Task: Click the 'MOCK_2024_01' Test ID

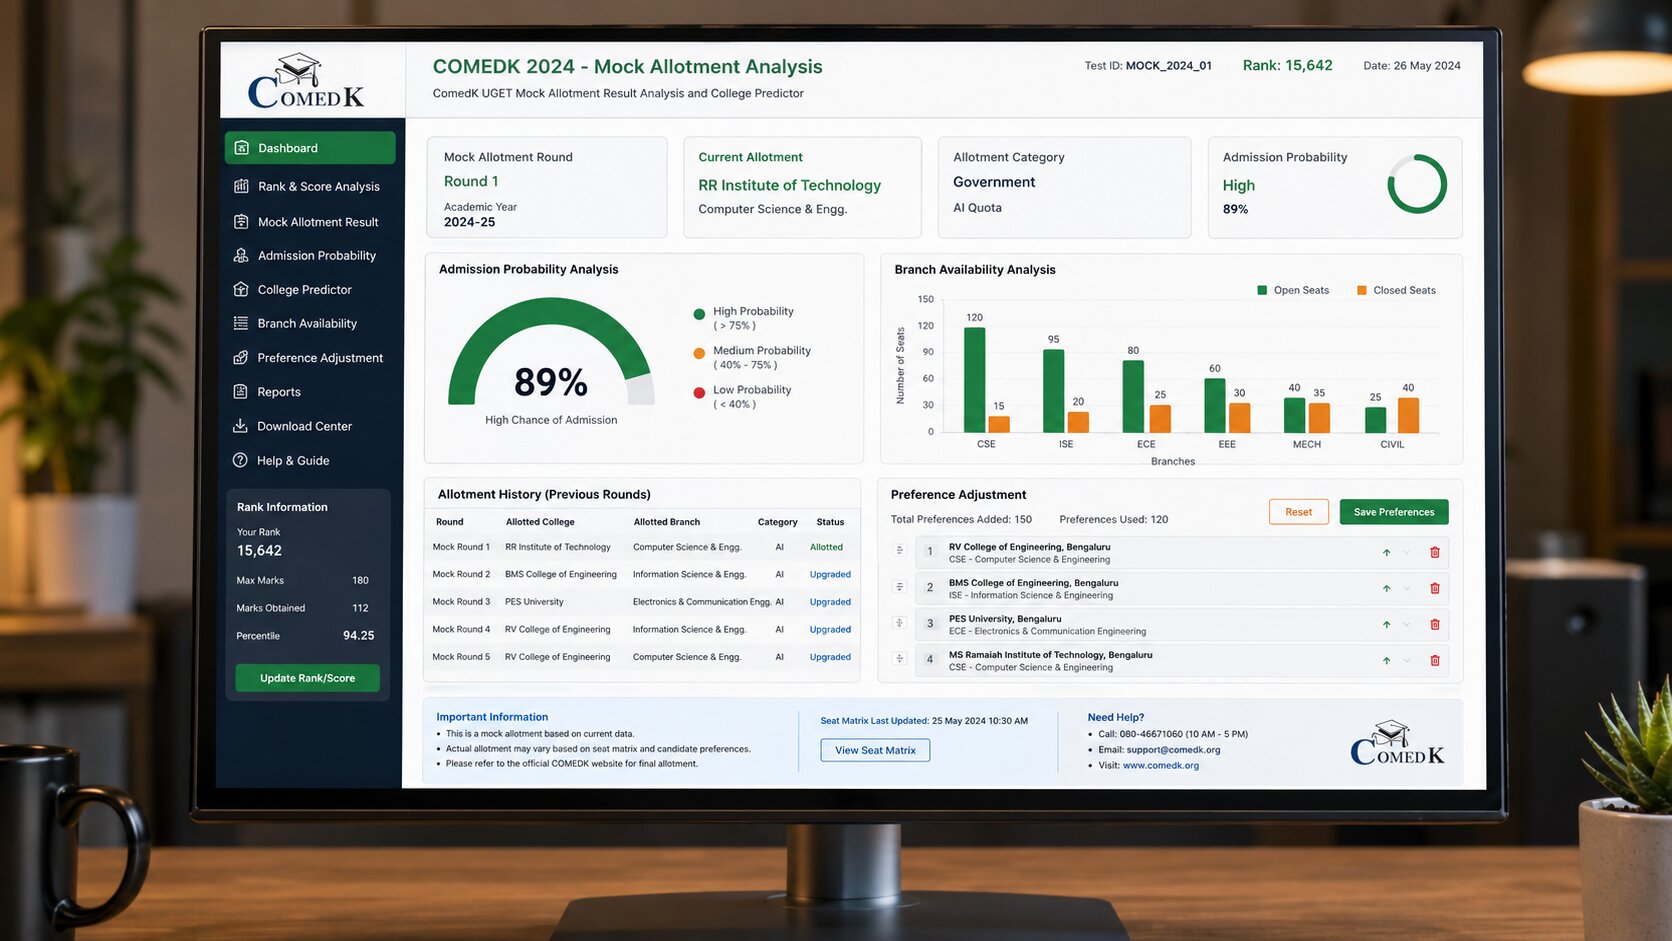Action: (1169, 66)
